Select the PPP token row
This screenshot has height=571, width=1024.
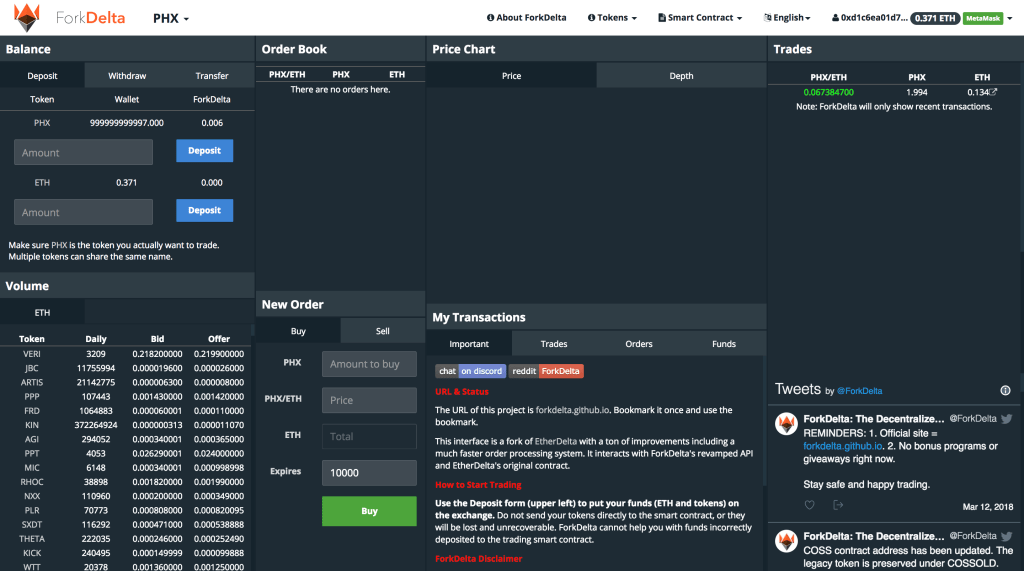pyautogui.click(x=125, y=397)
